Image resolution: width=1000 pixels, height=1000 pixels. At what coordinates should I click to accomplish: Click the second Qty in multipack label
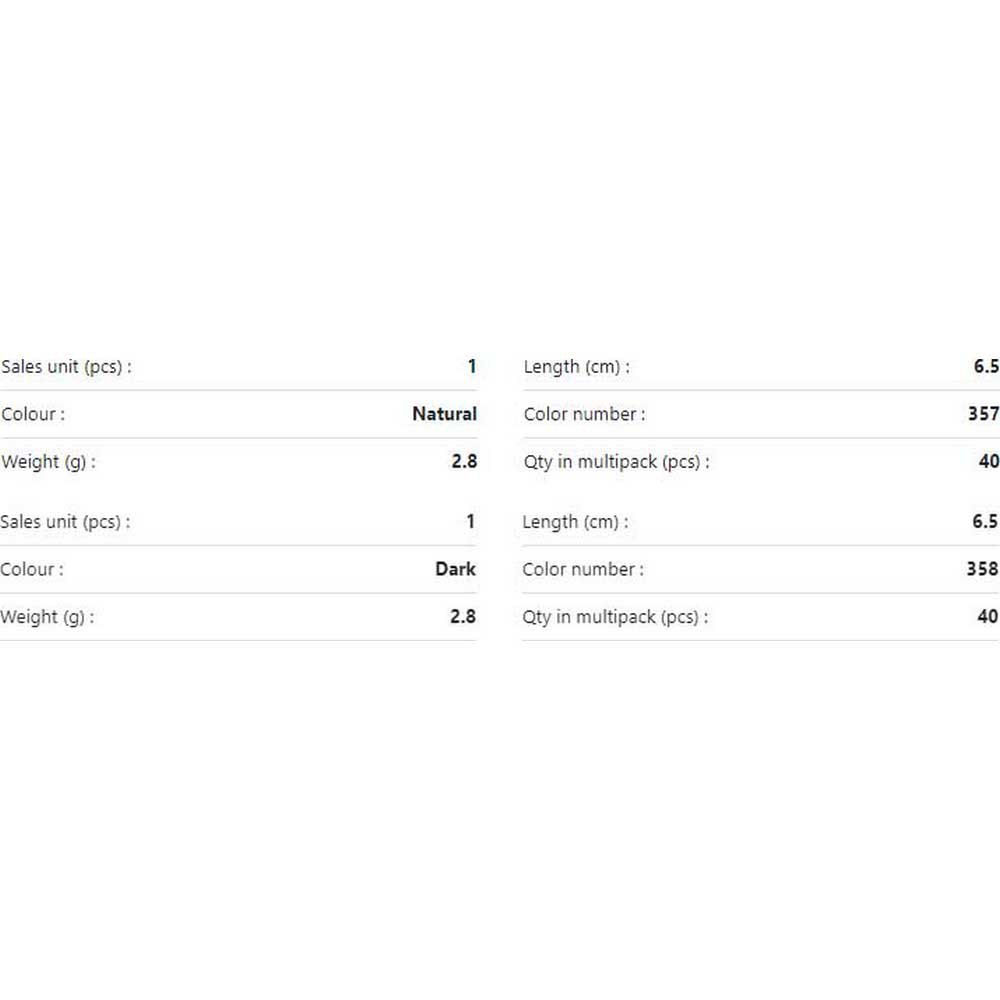615,617
